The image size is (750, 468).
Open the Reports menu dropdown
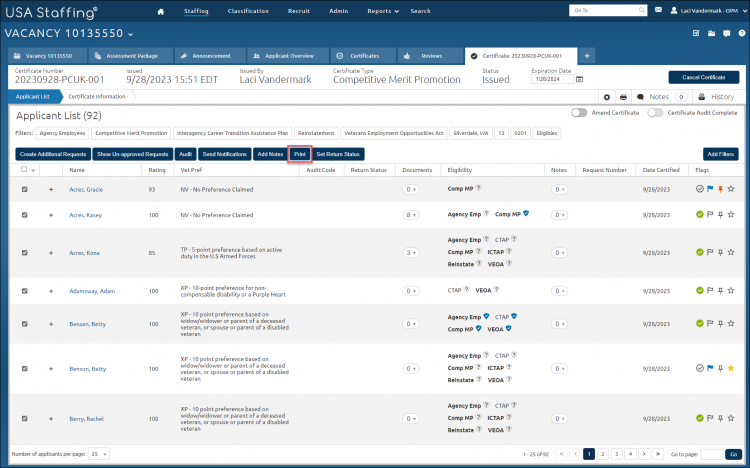[x=383, y=11]
